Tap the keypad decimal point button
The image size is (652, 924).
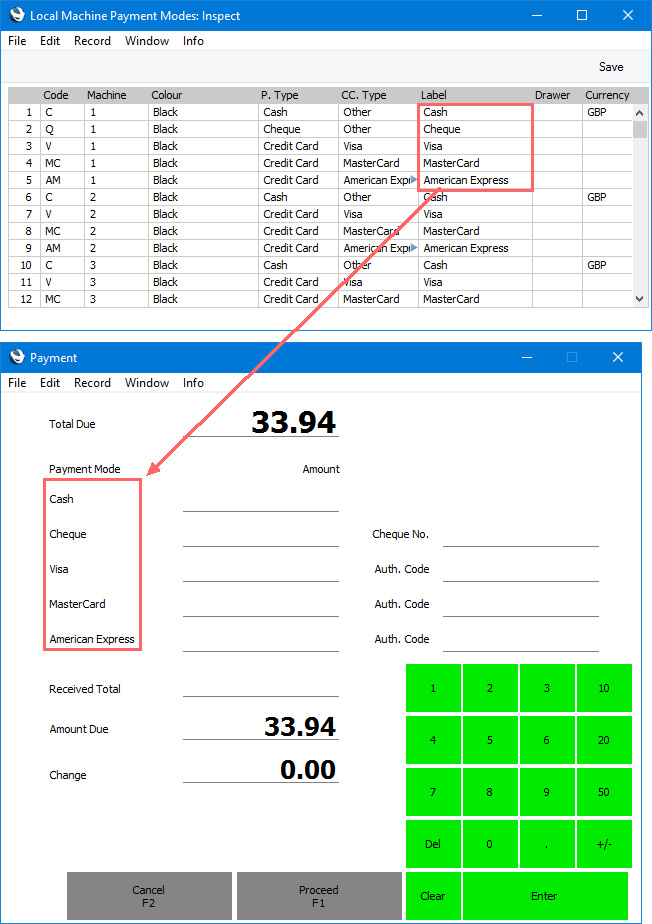(x=547, y=844)
